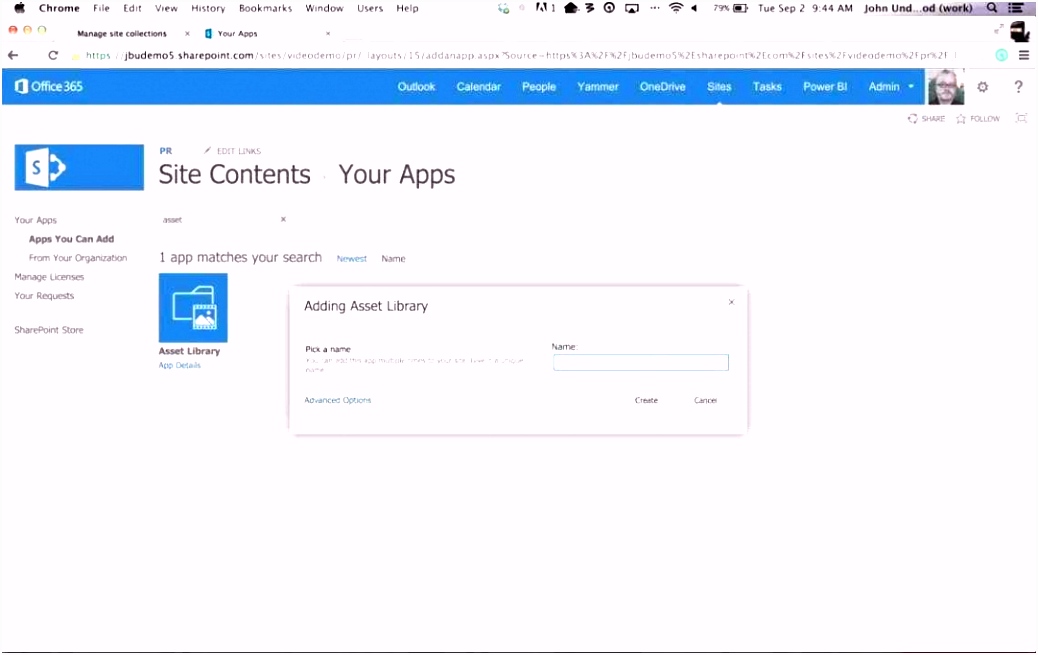Viewport: 1038px width, 655px height.
Task: Open the App Details link
Action: [179, 365]
